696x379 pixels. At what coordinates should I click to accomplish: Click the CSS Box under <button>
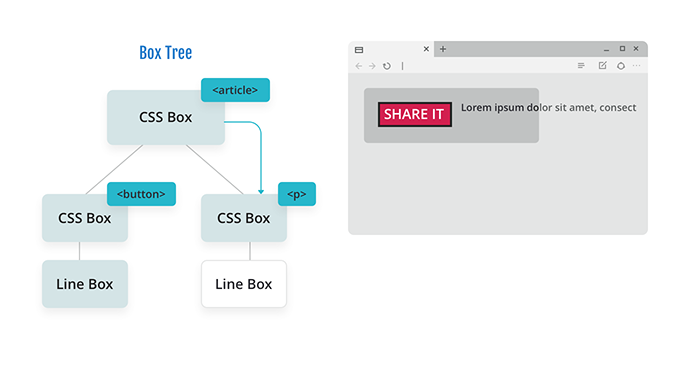[x=85, y=218]
